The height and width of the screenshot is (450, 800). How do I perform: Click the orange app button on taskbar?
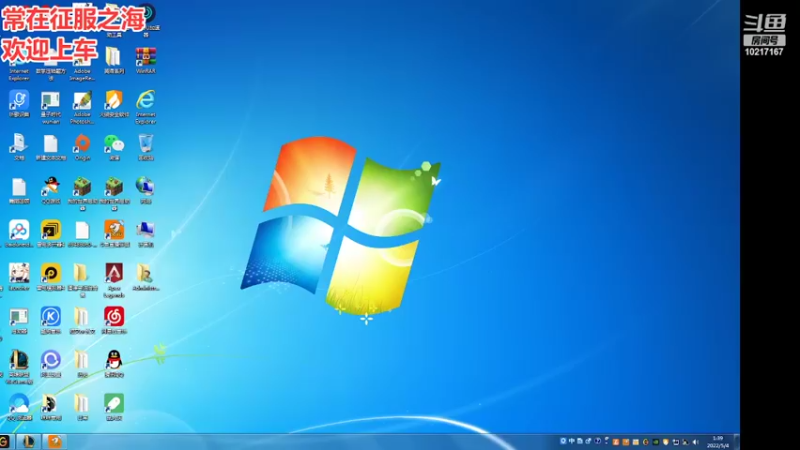(x=55, y=442)
